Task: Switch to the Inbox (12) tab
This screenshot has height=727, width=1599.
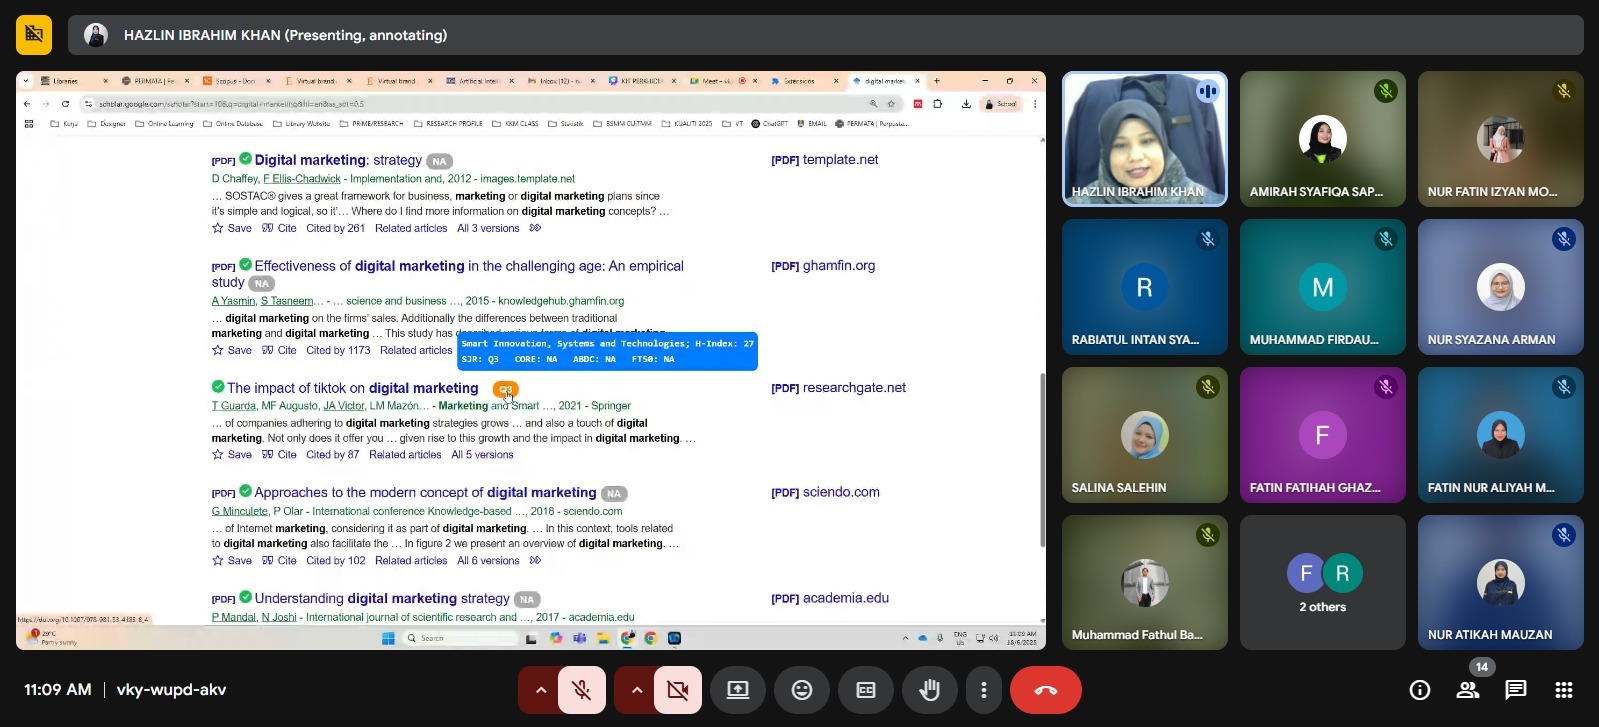Action: click(x=562, y=81)
